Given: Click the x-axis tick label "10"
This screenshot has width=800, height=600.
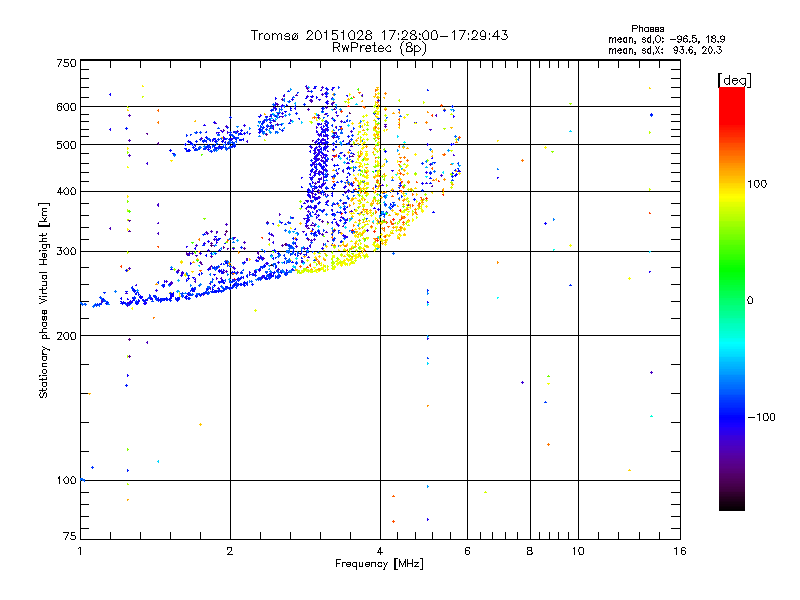Looking at the screenshot, I should coord(578,551).
